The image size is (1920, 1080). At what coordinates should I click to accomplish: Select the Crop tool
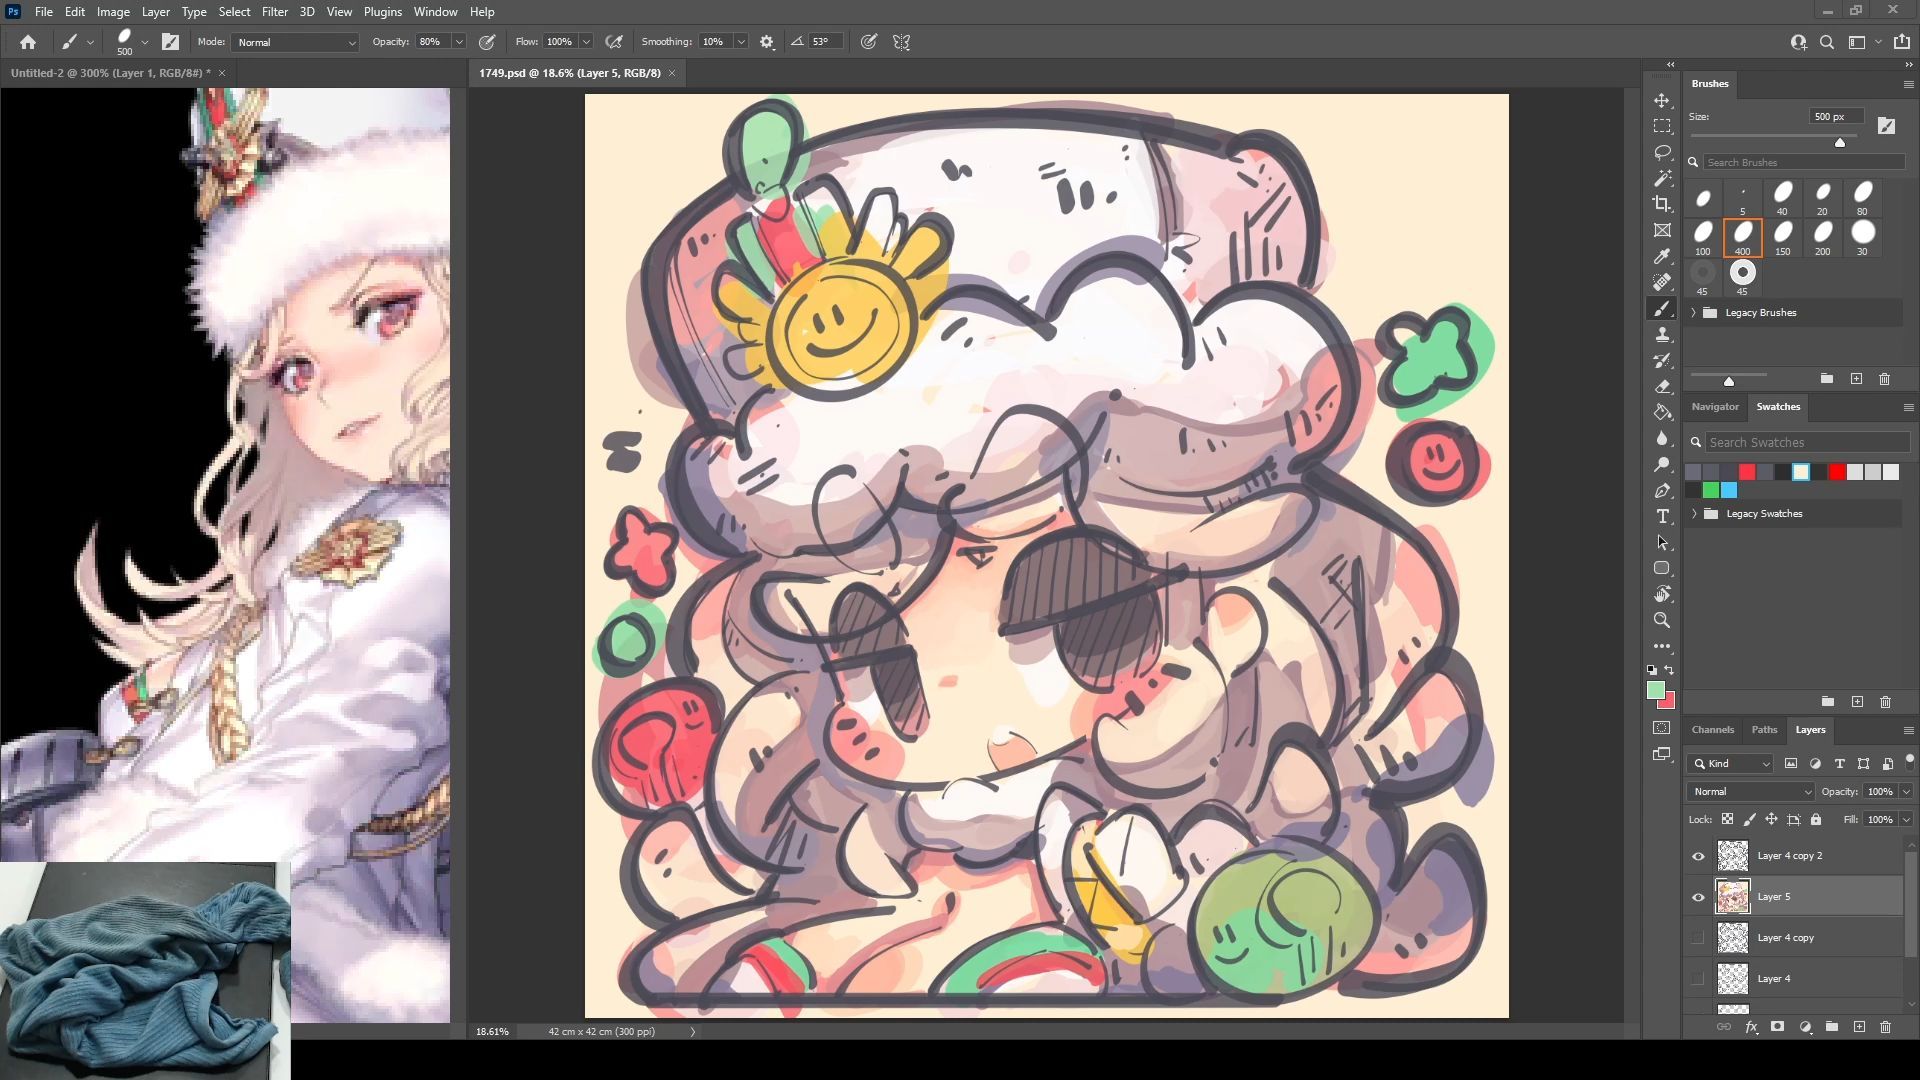click(1662, 205)
